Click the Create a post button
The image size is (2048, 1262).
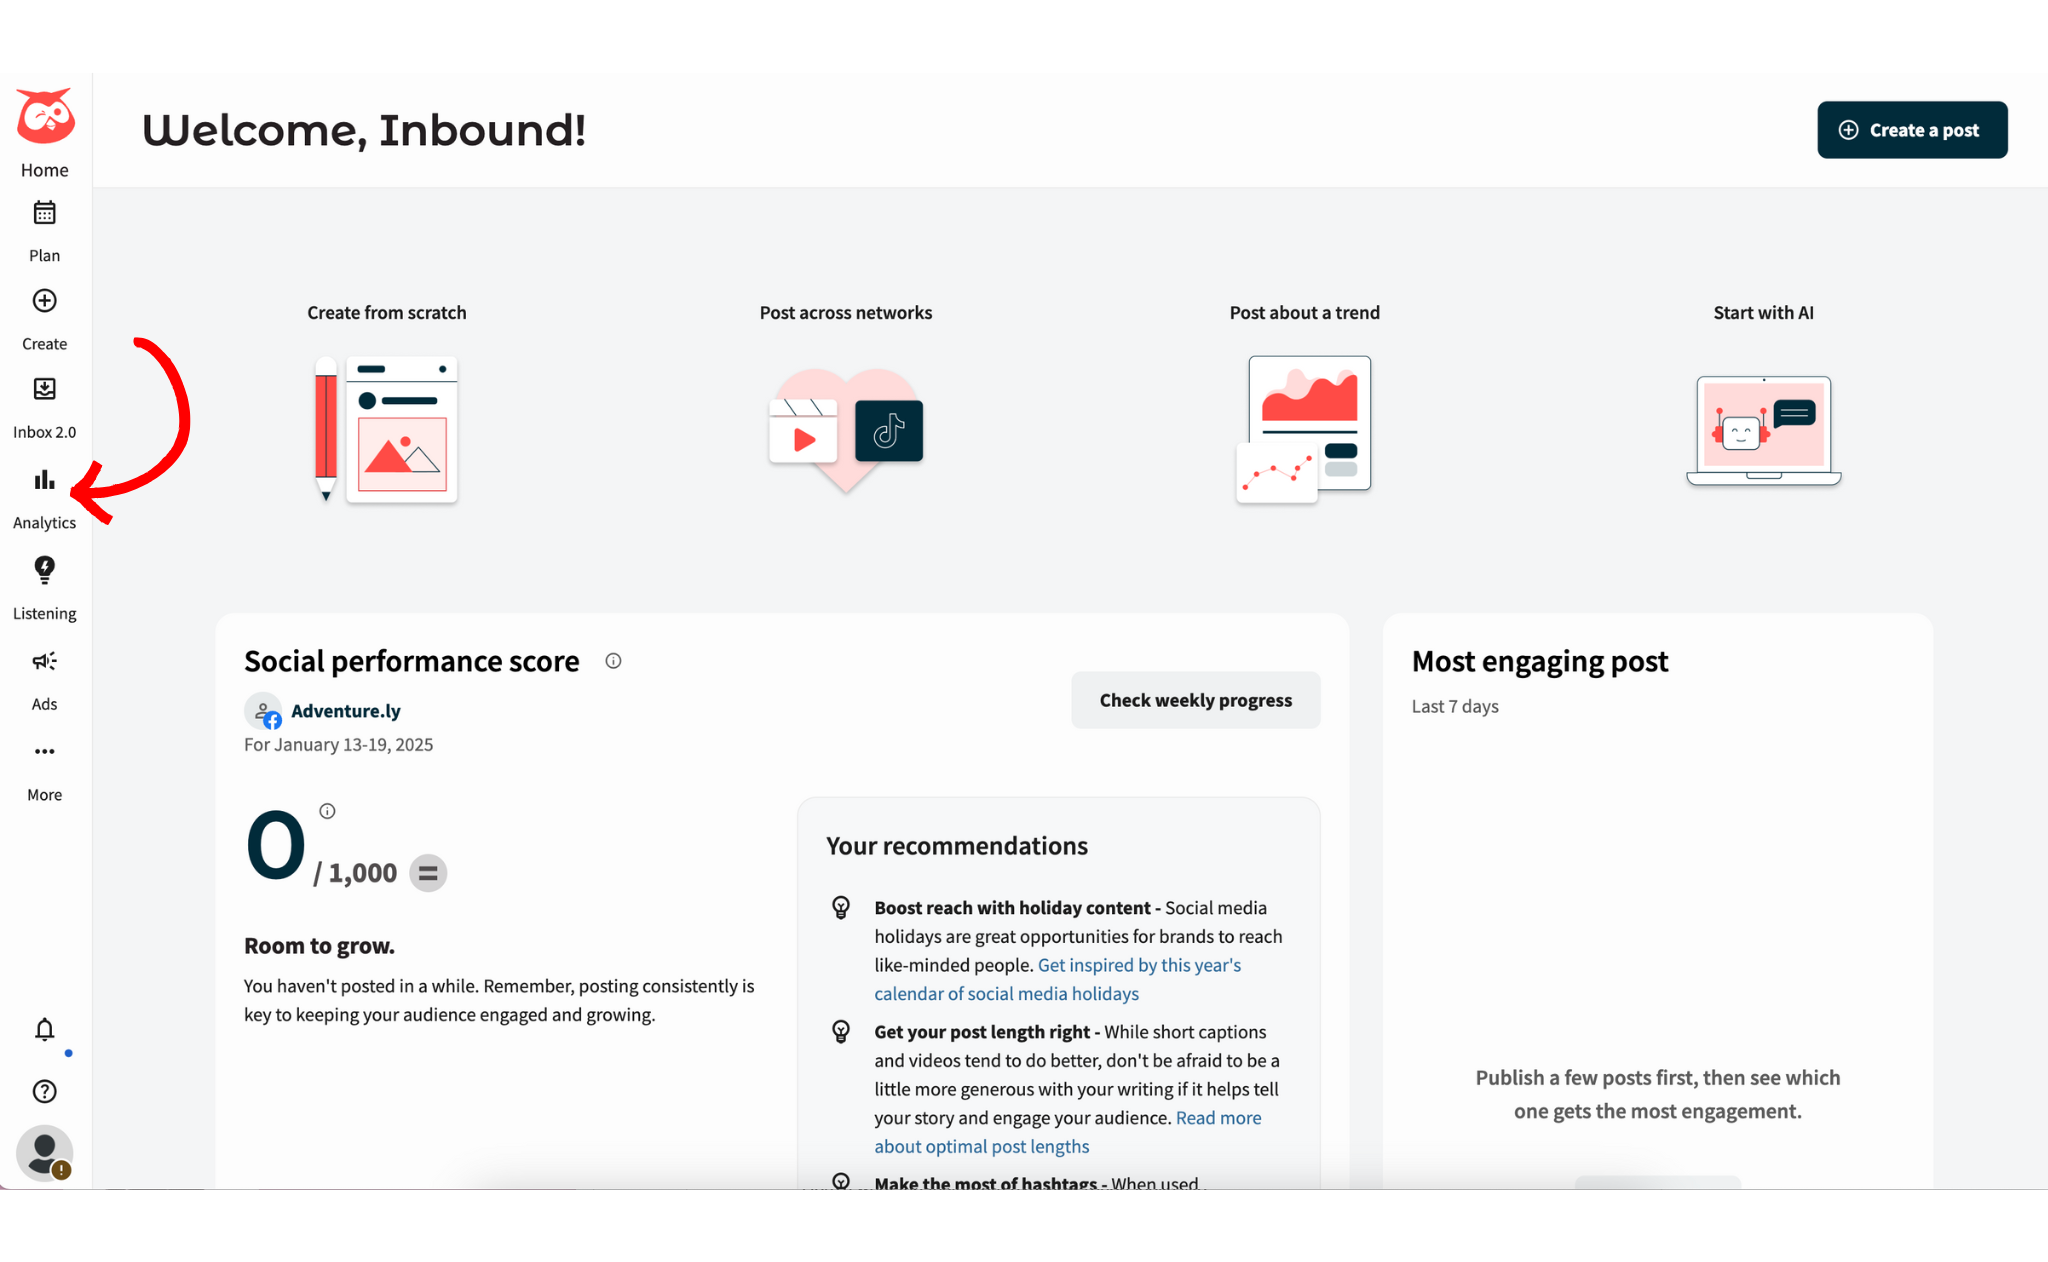pyautogui.click(x=1912, y=130)
